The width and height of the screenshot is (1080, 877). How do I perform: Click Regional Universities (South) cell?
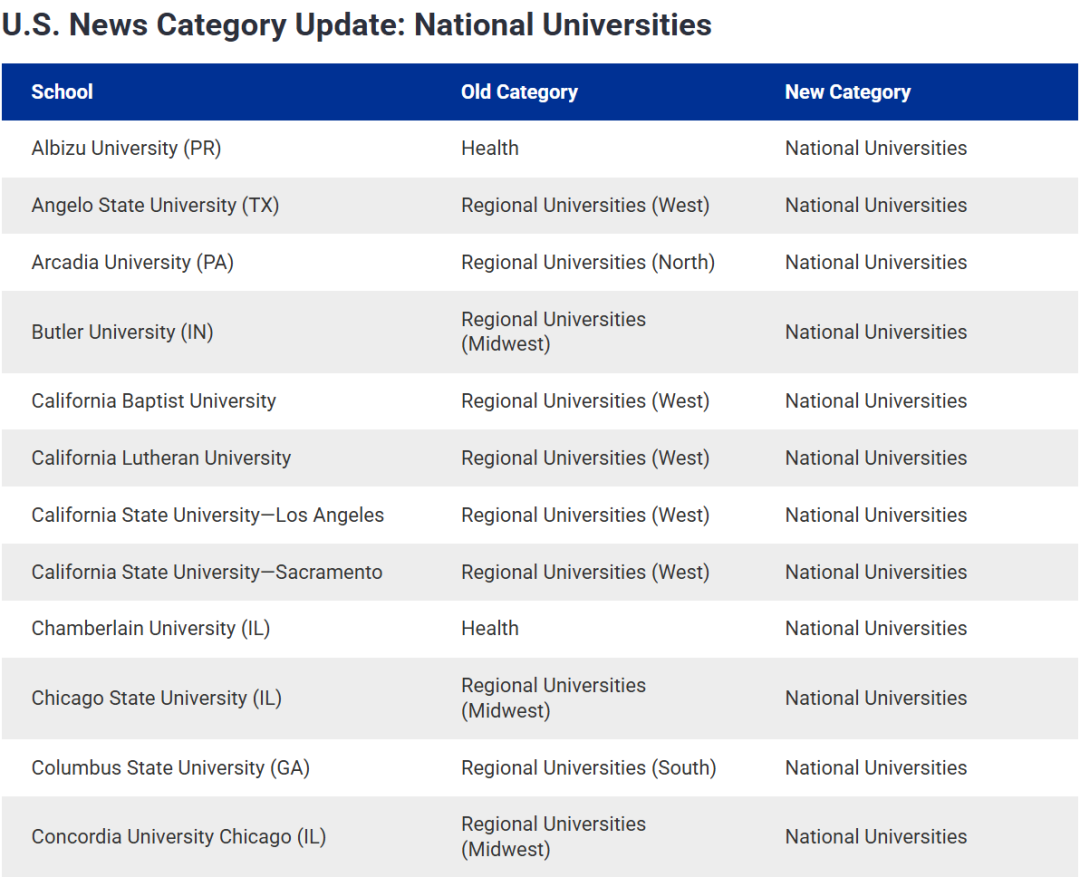(x=589, y=768)
